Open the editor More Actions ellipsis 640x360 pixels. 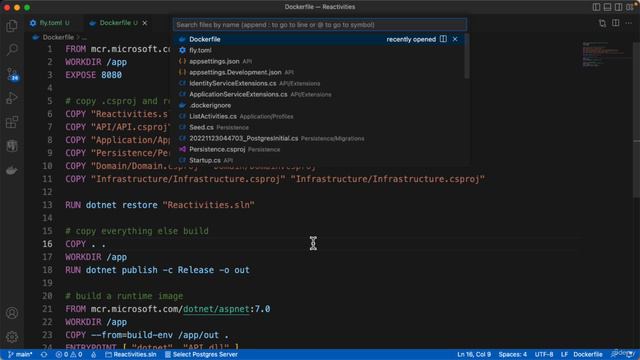pyautogui.click(x=629, y=23)
